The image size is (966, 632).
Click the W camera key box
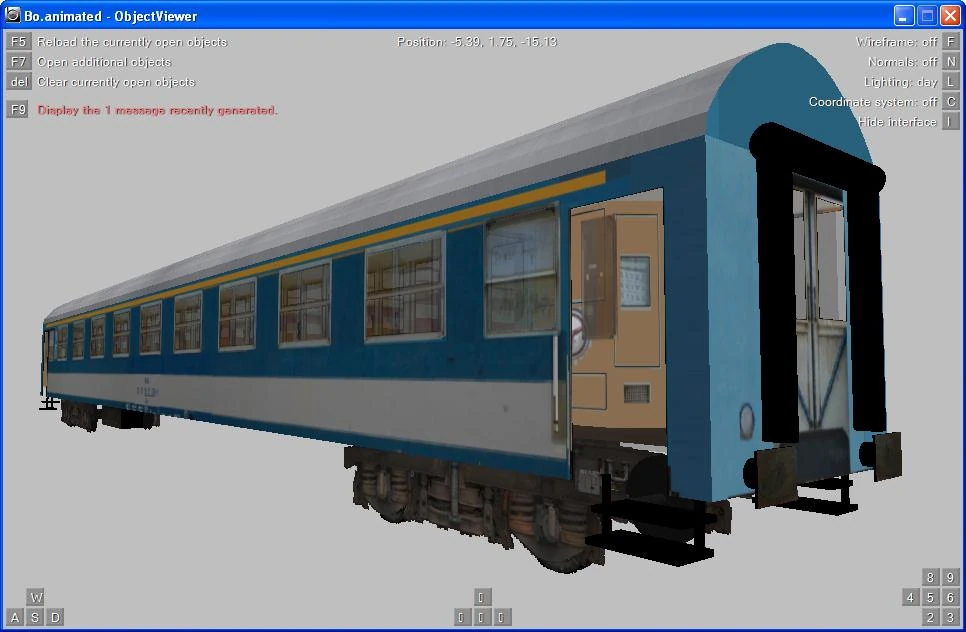(x=35, y=597)
